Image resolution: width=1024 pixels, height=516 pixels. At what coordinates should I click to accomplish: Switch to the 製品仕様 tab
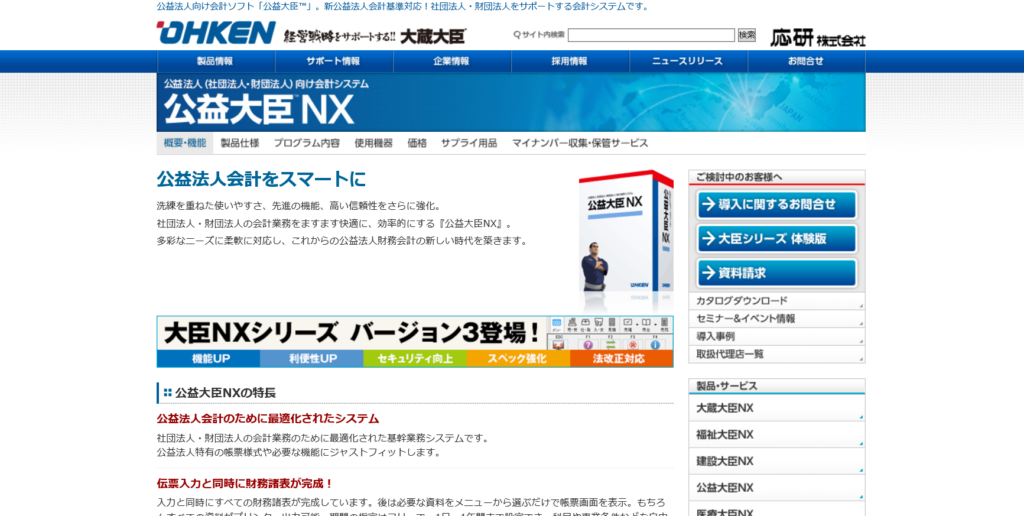point(240,143)
